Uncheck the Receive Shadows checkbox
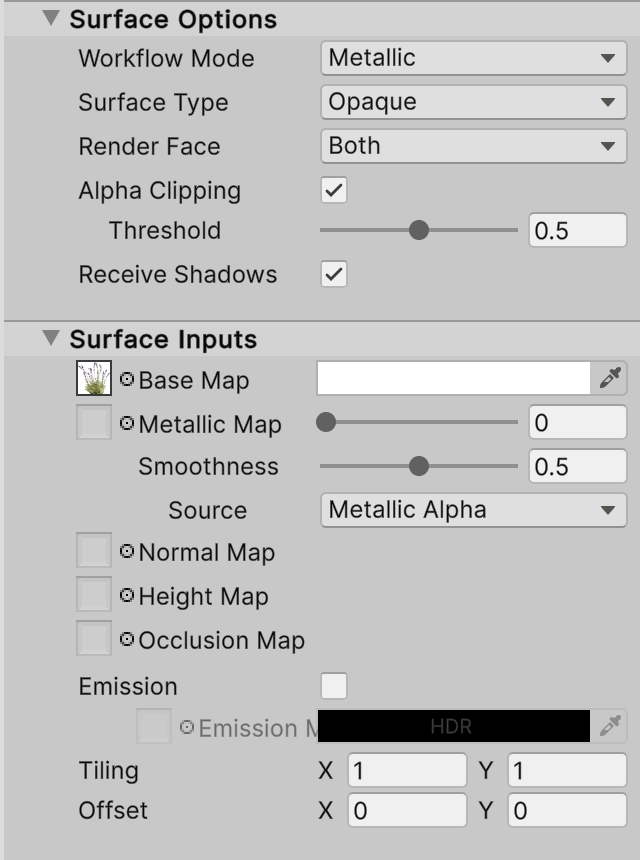This screenshot has width=640, height=860. tap(334, 274)
